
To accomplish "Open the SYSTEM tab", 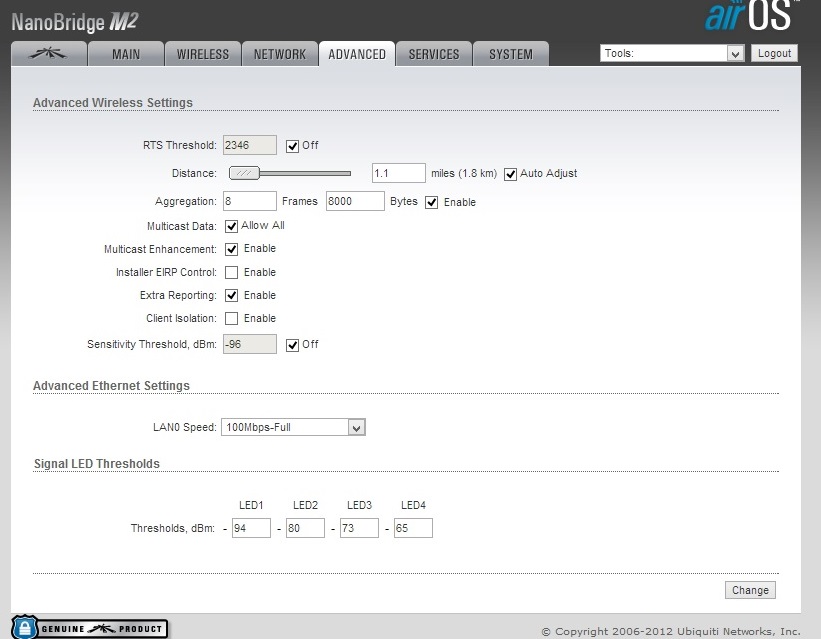I will click(x=511, y=54).
